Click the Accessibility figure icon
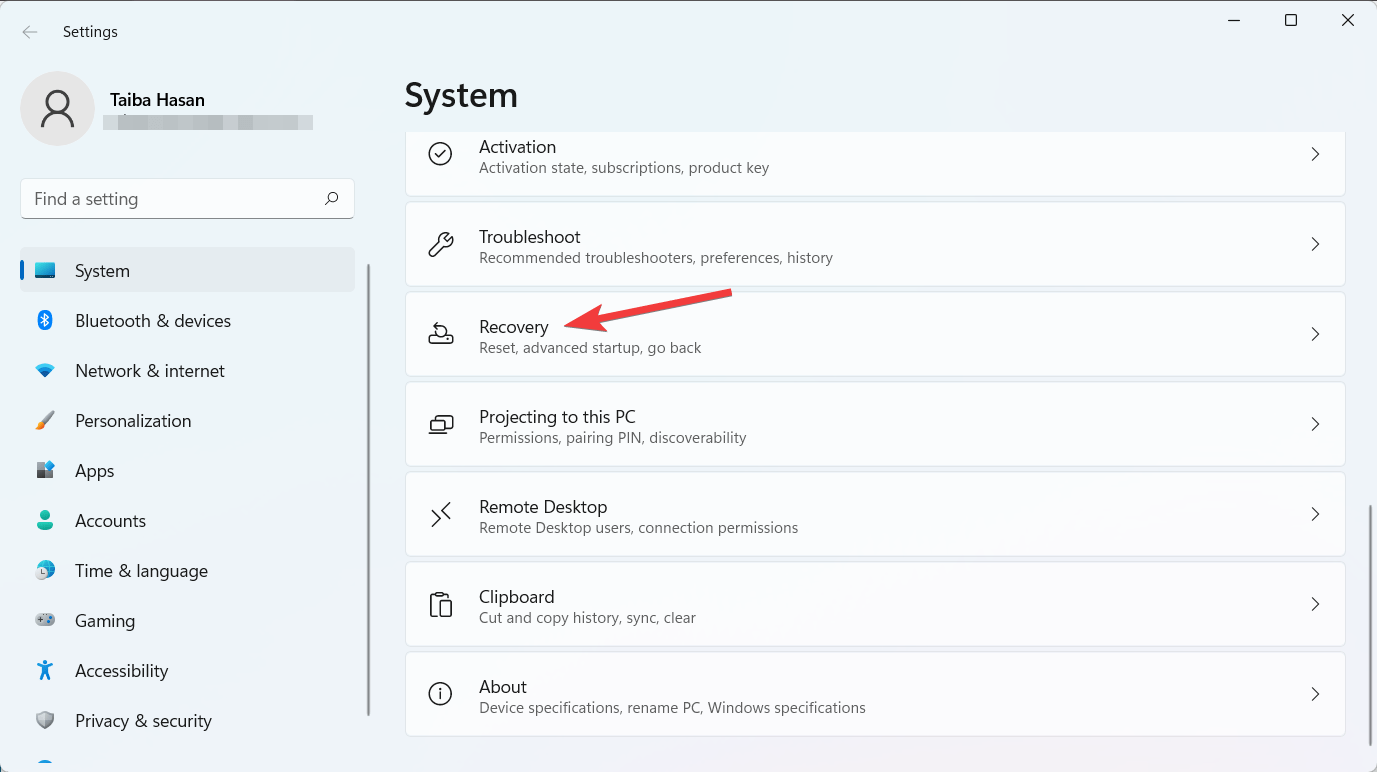1377x772 pixels. (x=45, y=670)
